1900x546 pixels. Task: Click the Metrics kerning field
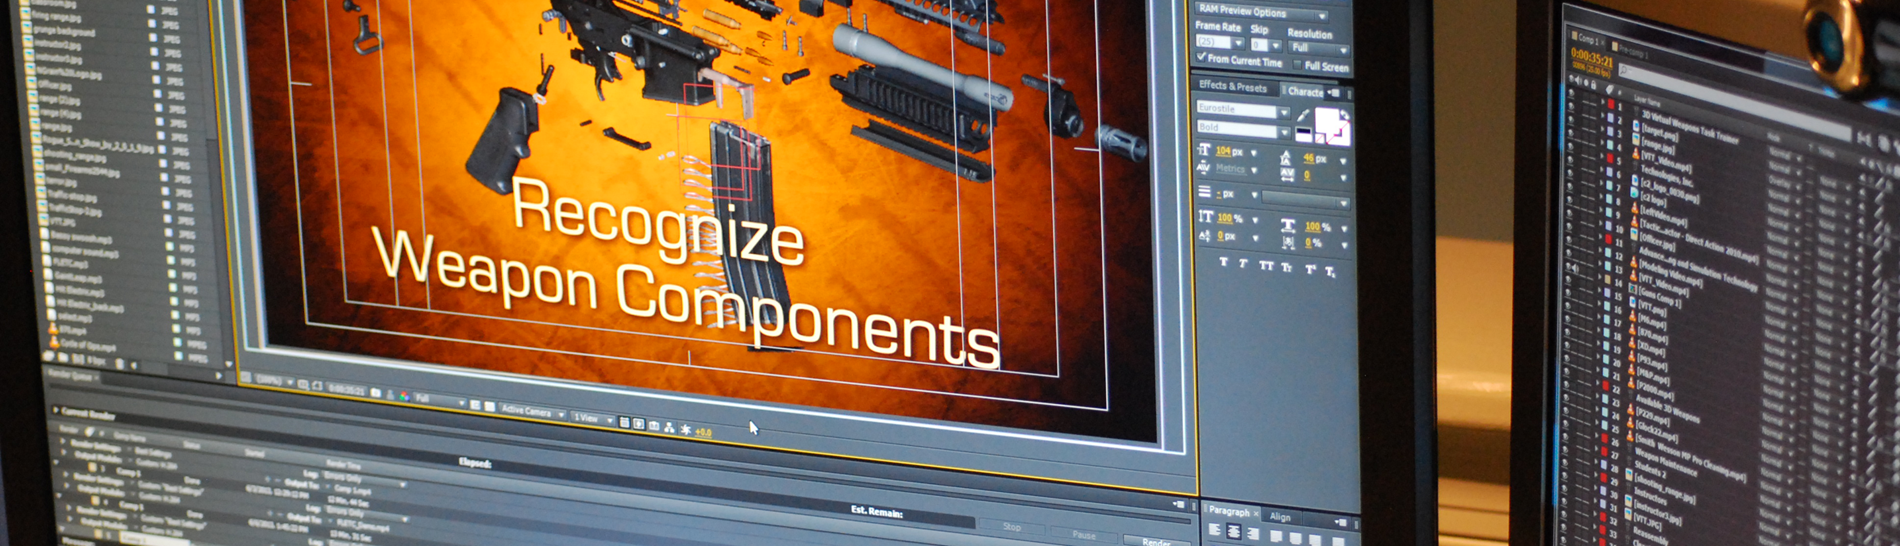point(1230,168)
